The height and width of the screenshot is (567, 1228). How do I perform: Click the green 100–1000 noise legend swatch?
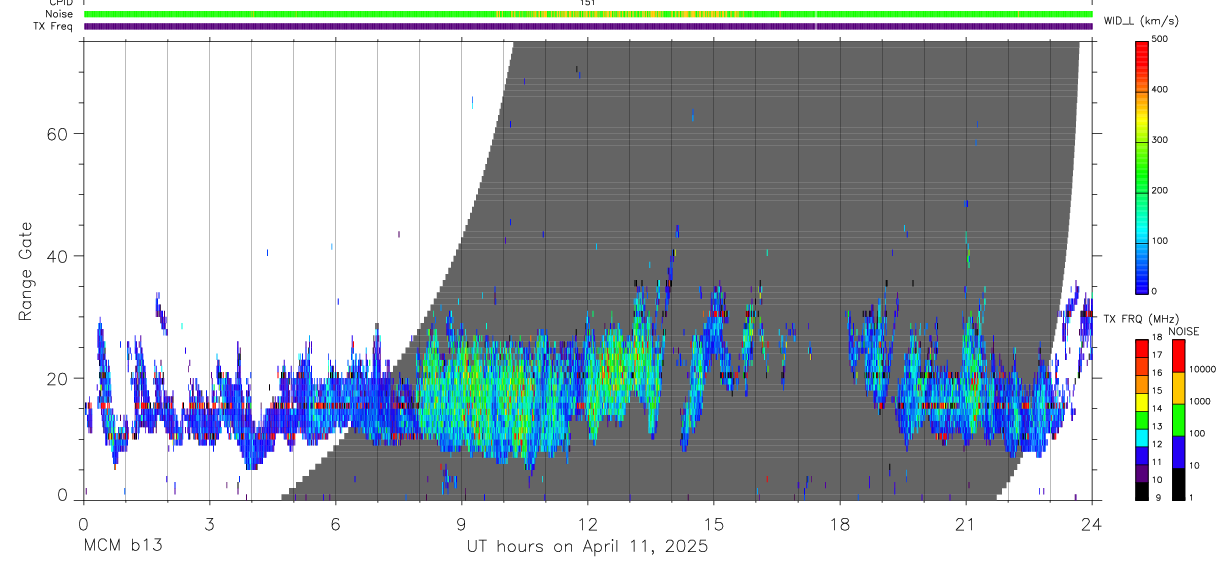coord(1177,419)
